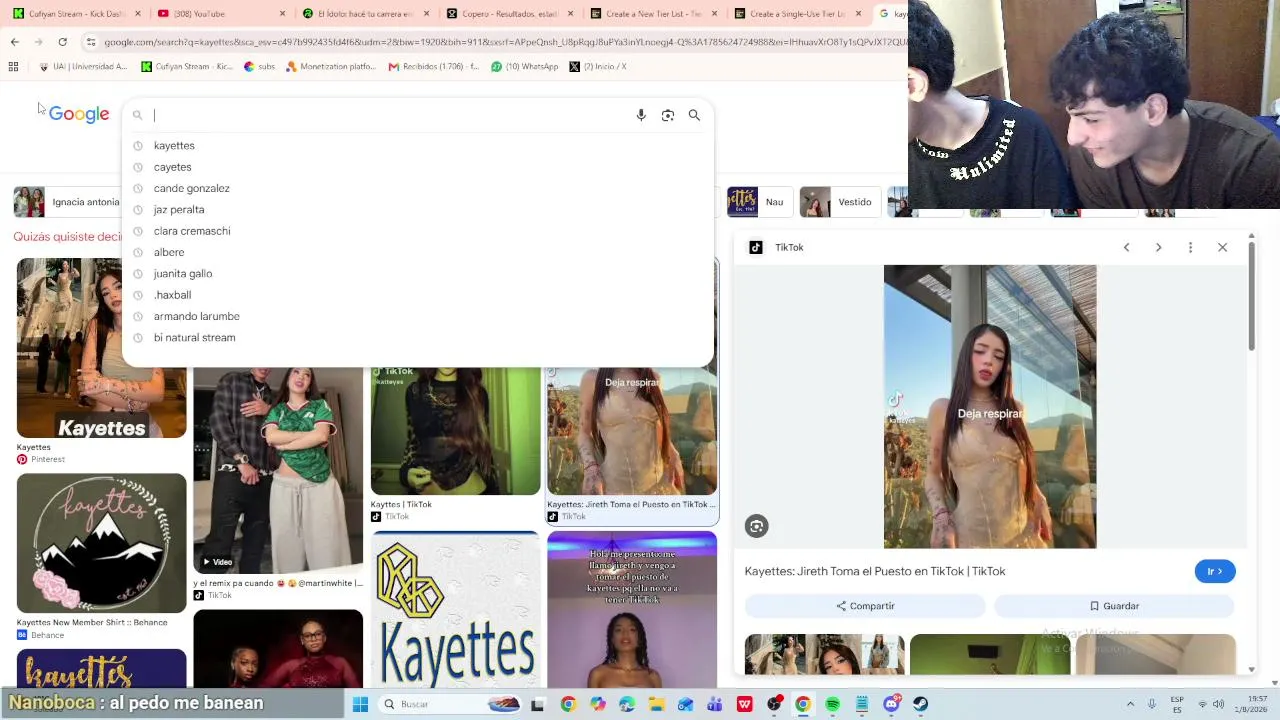Click into the Google search text field
The width and height of the screenshot is (1280, 720).
[390, 115]
